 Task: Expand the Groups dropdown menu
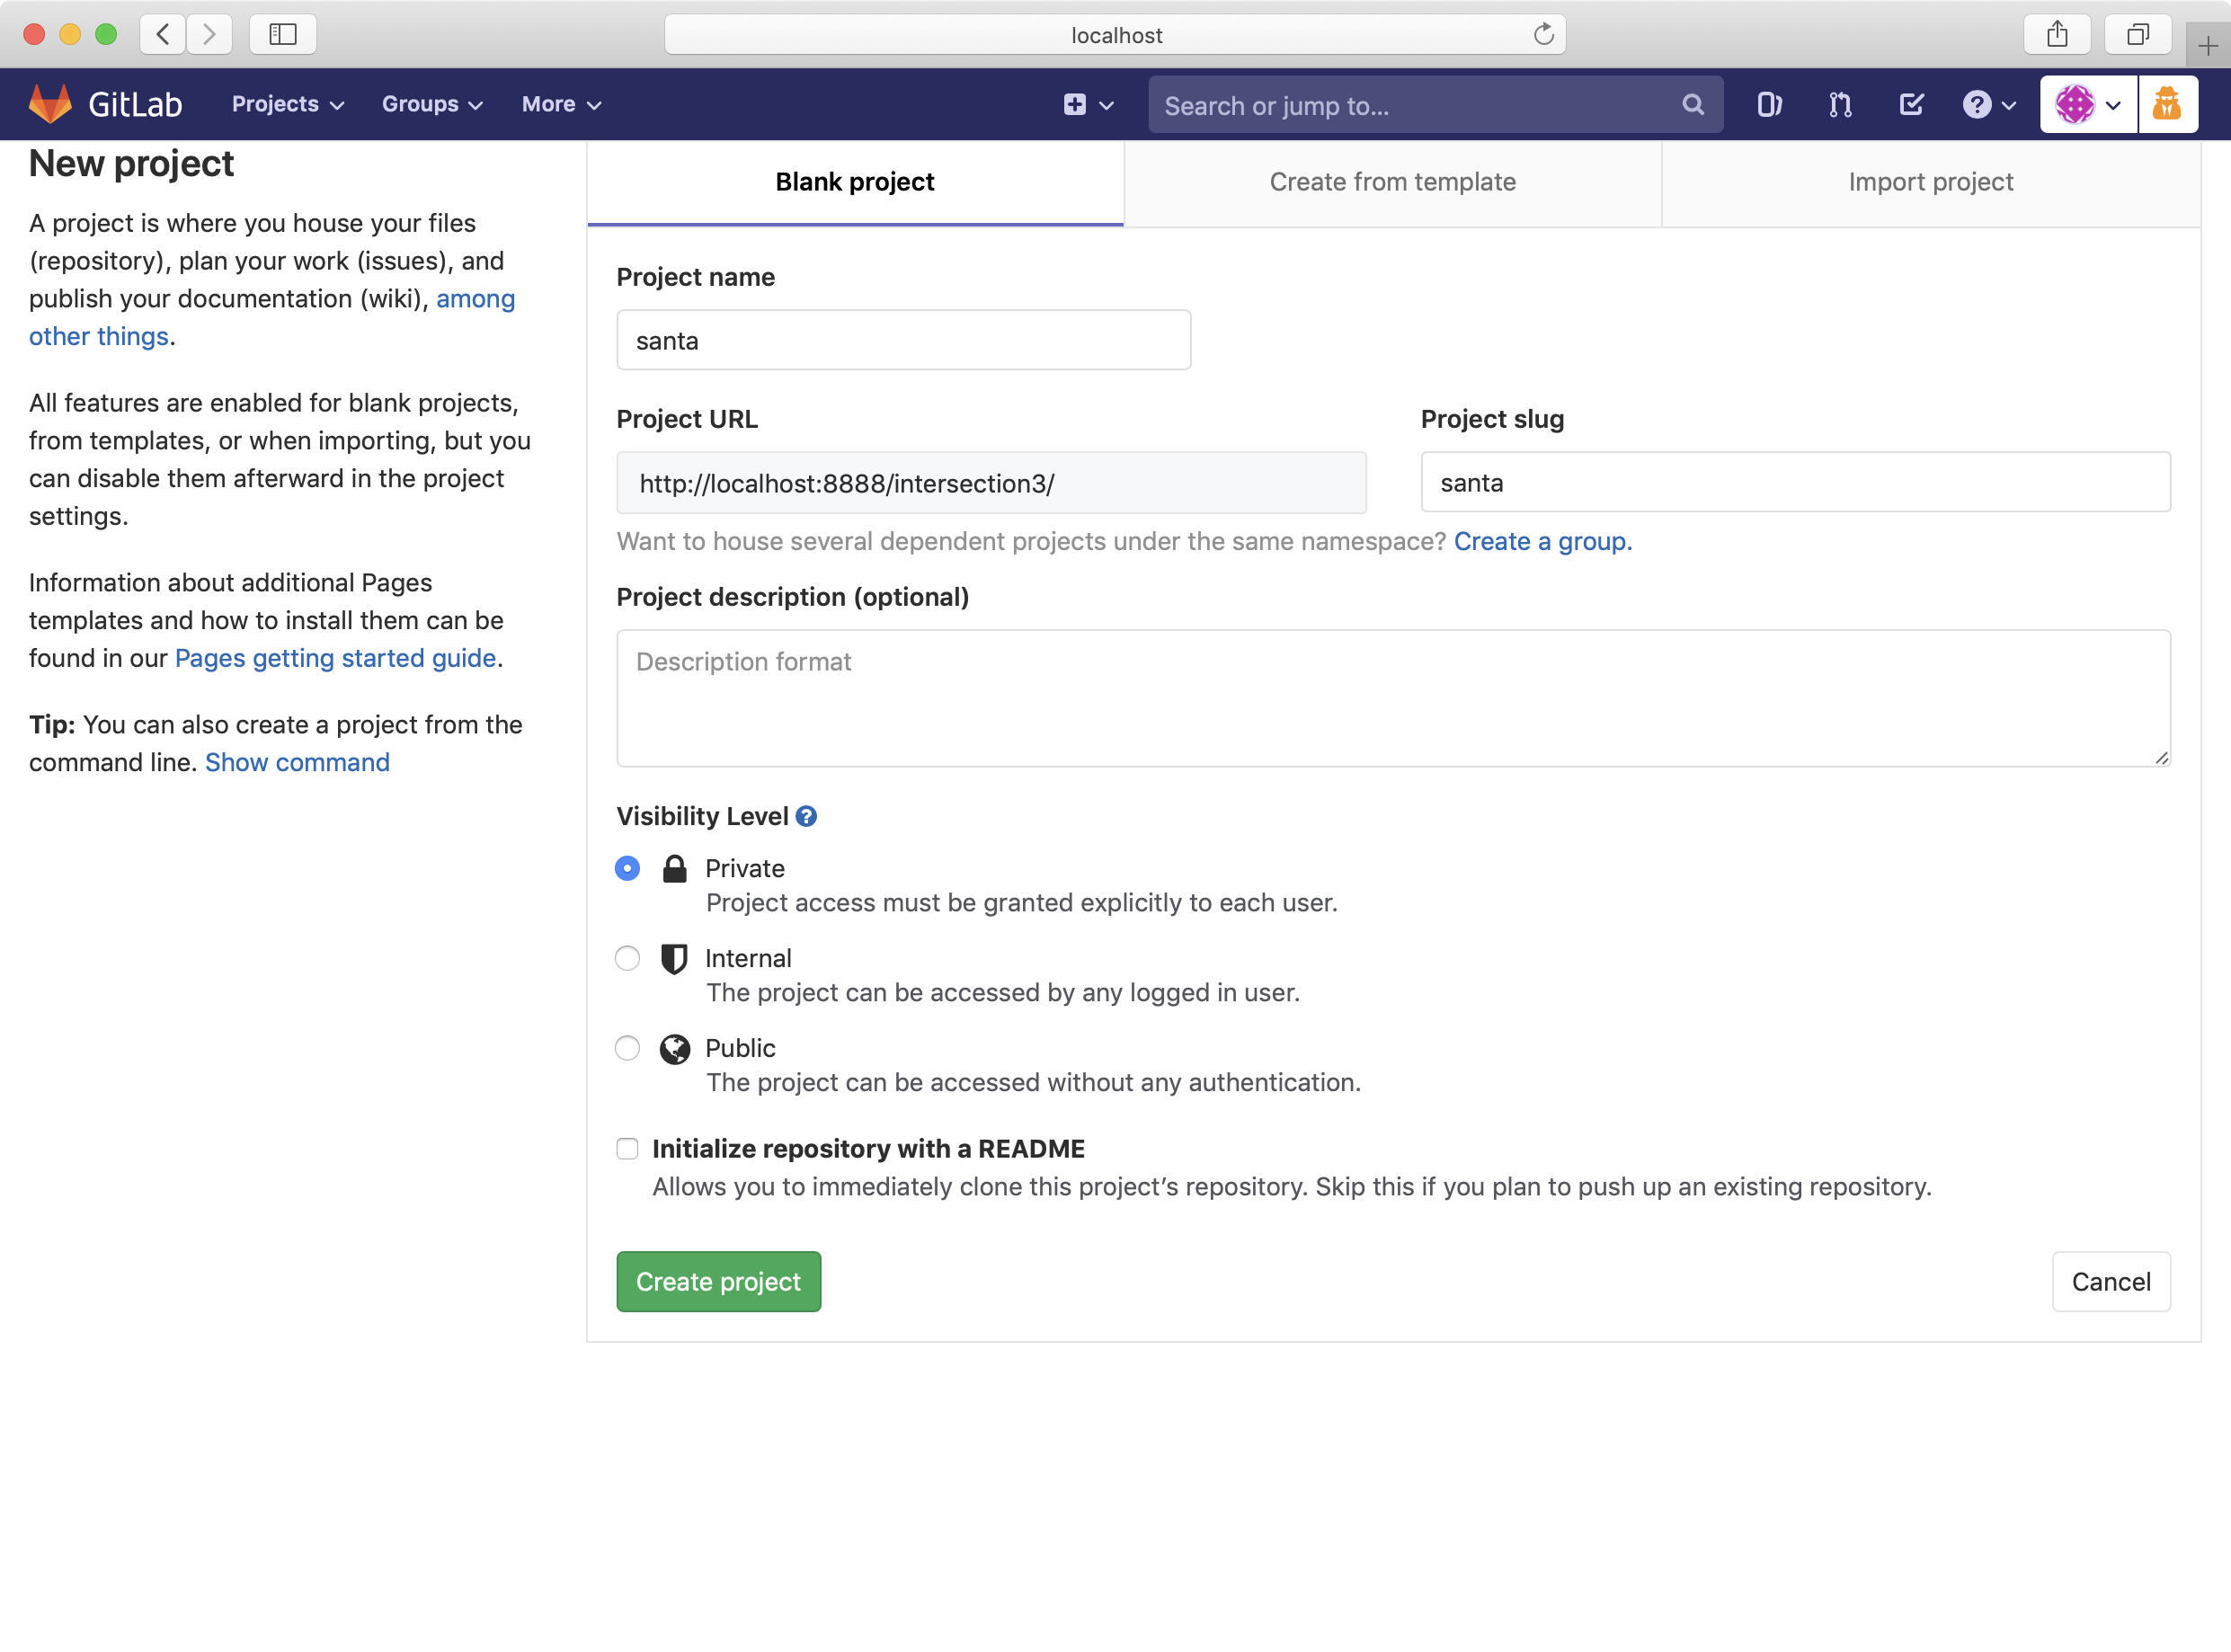point(432,104)
